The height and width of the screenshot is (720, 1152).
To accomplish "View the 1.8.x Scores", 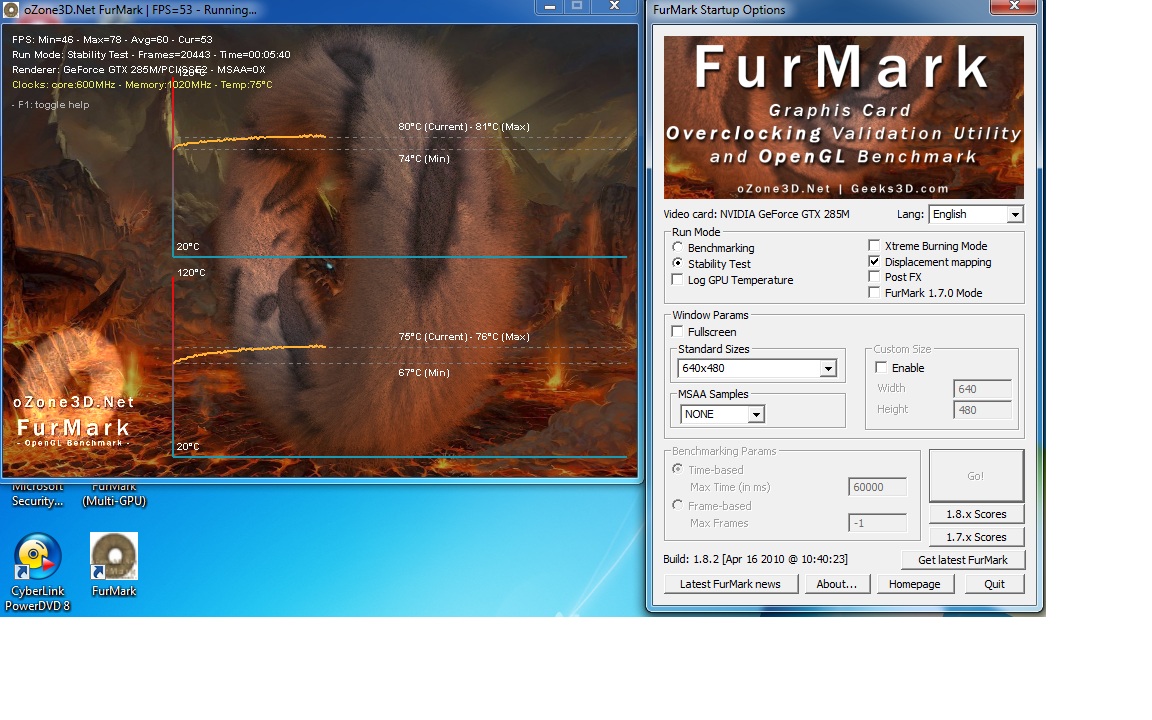I will pos(976,514).
